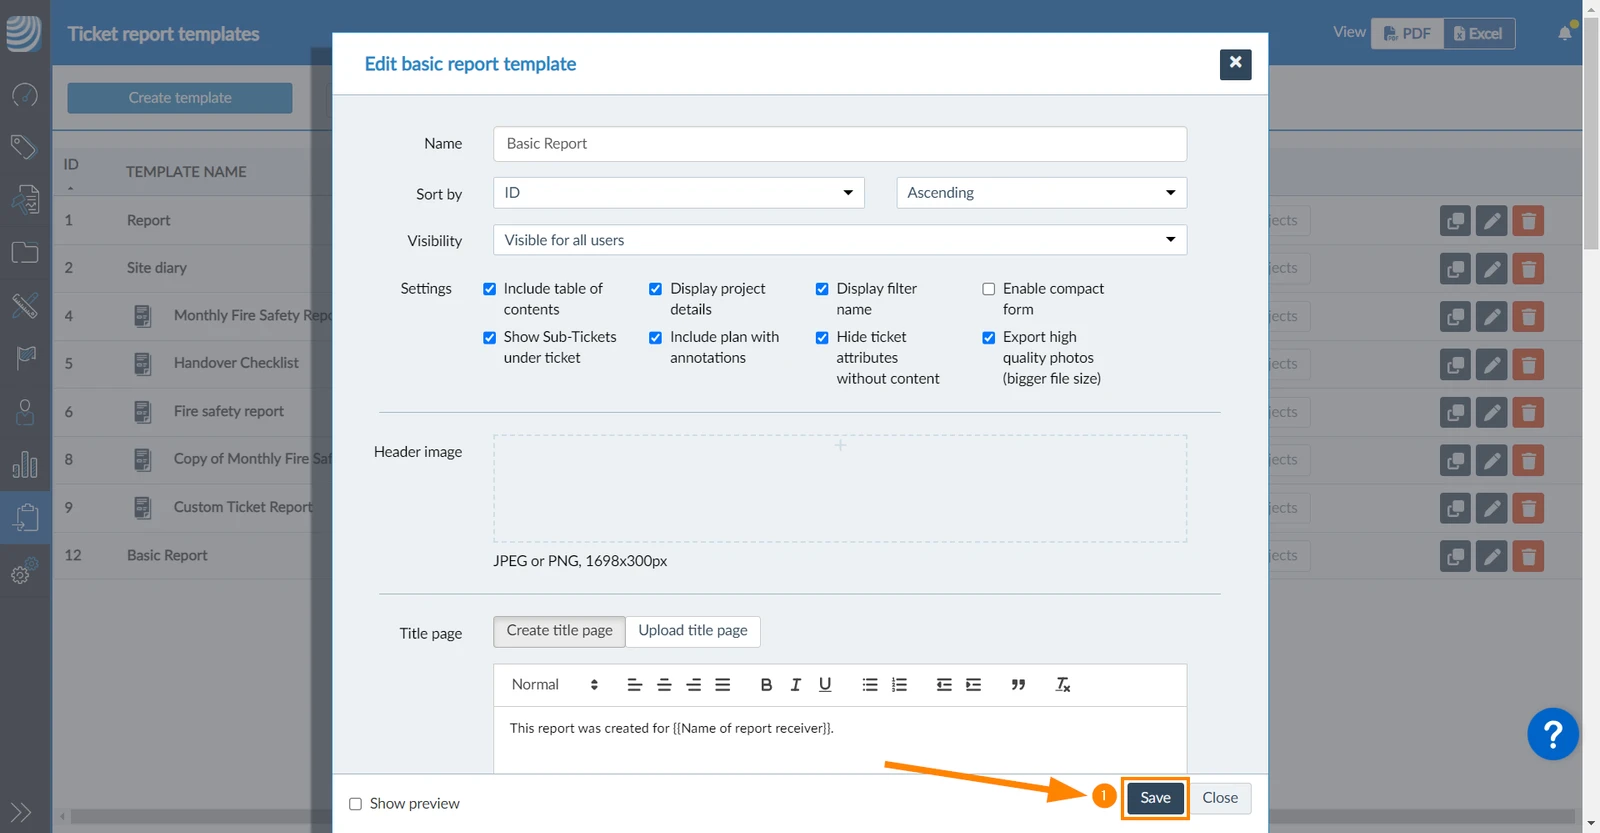Click the Create template button
Viewport: 1600px width, 833px height.
(180, 98)
